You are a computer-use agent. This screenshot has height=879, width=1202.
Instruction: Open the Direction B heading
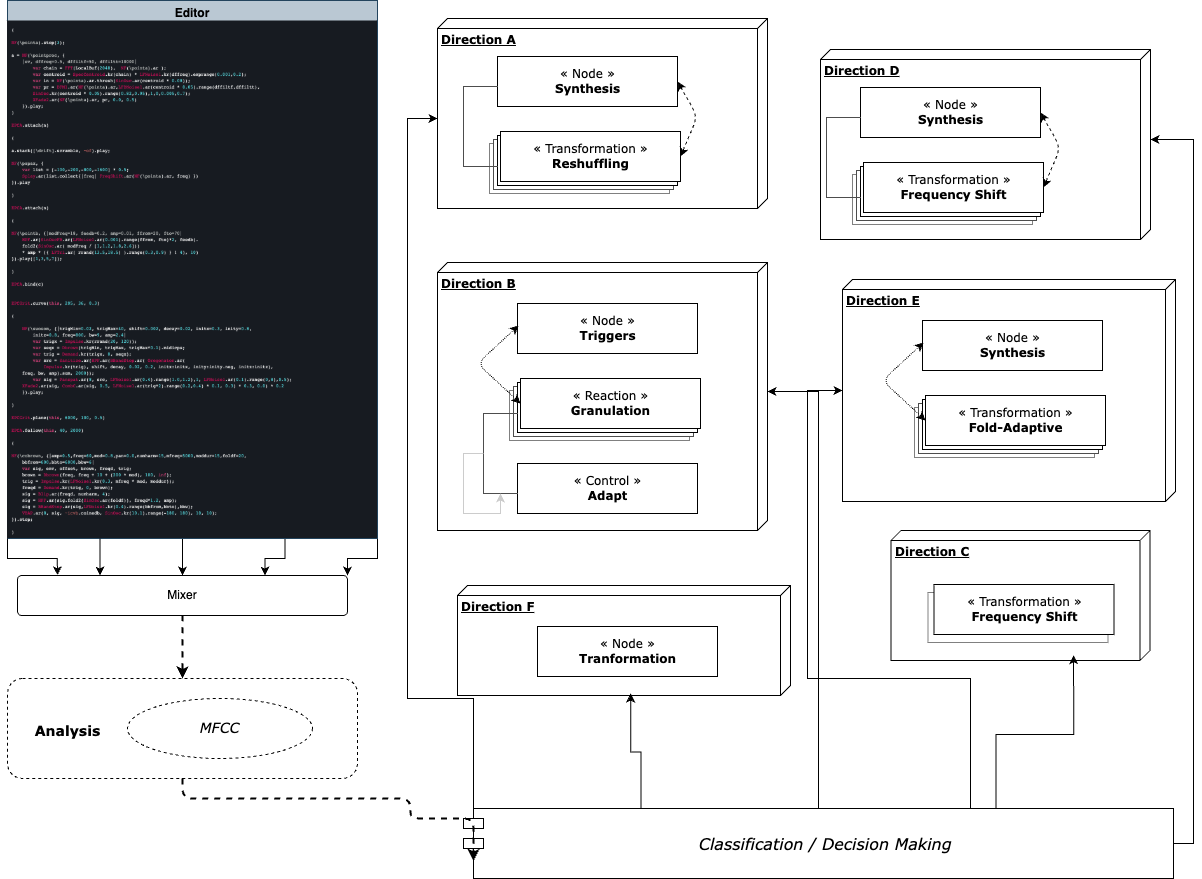coord(478,283)
